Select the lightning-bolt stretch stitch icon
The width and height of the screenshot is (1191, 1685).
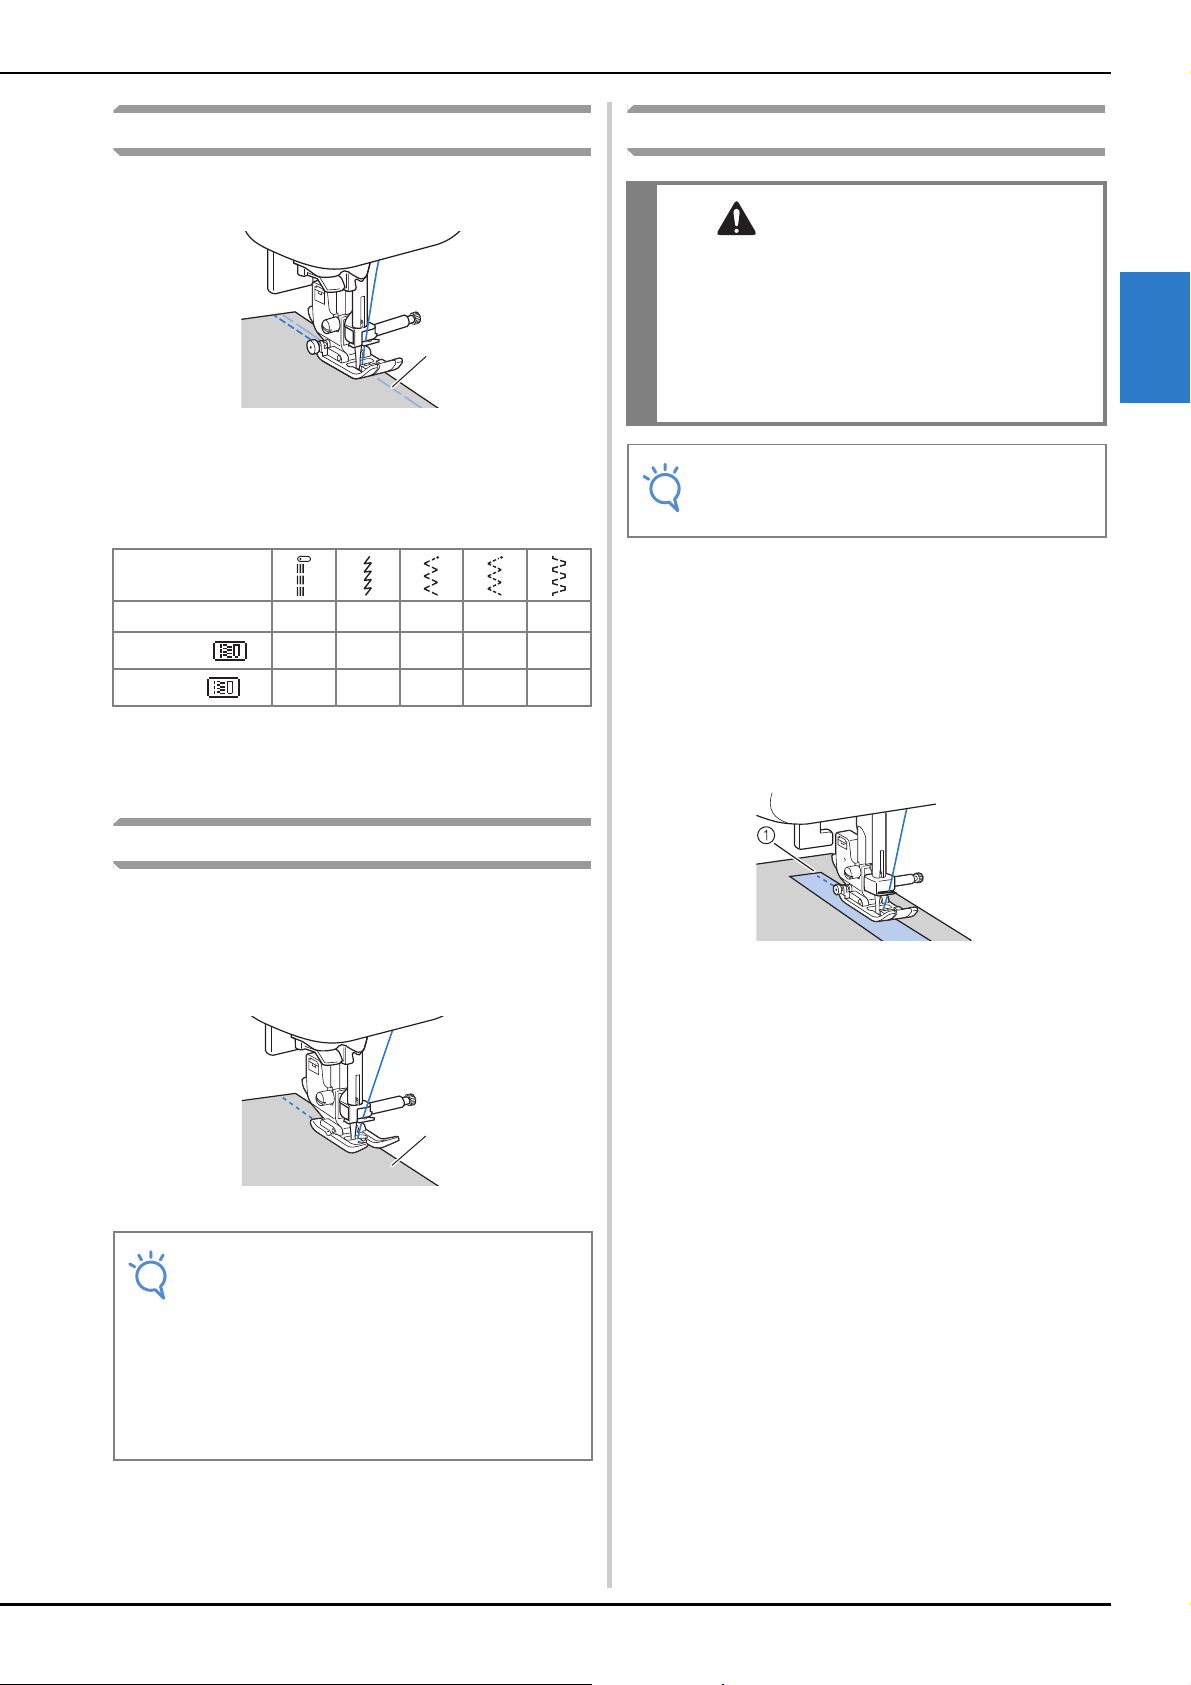[x=368, y=575]
